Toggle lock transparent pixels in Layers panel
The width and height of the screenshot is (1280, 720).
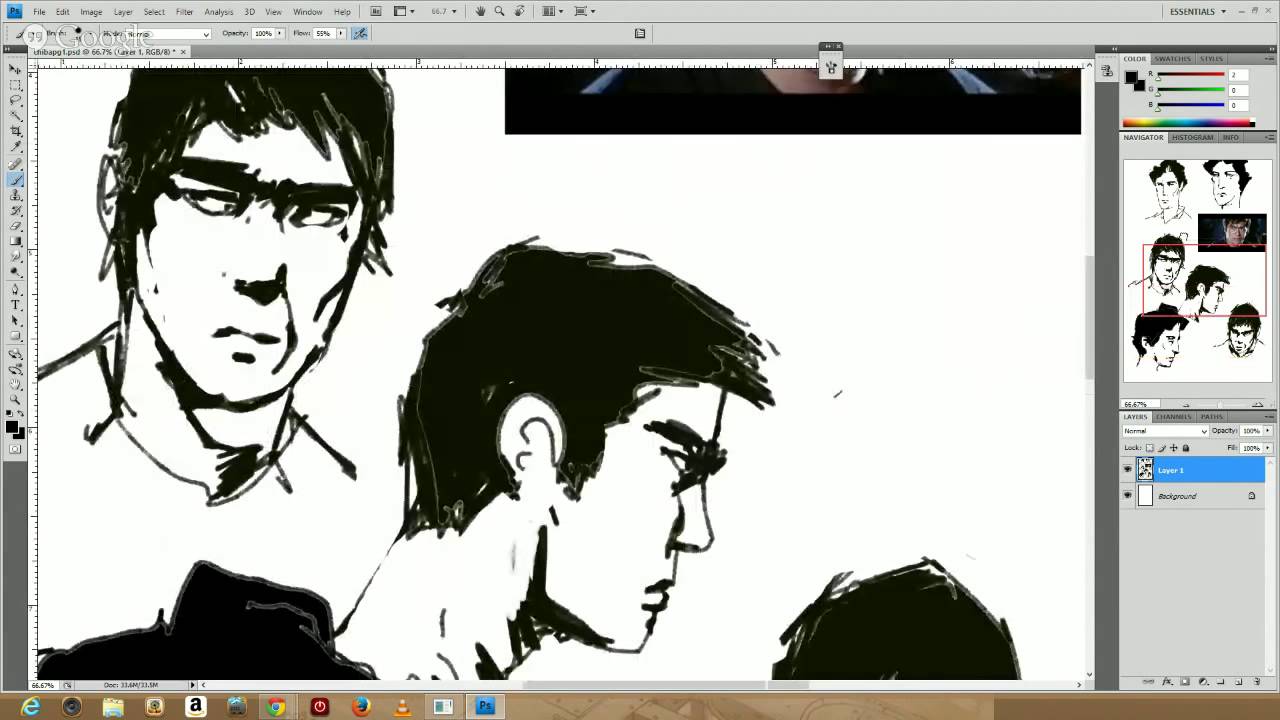[x=1150, y=448]
